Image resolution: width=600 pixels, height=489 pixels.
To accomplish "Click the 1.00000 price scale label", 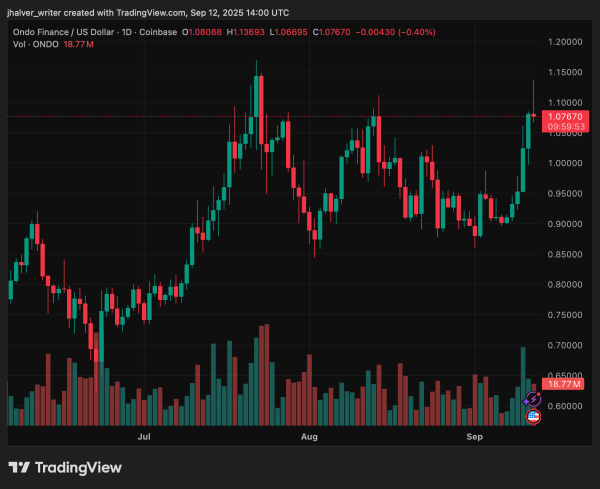I will pyautogui.click(x=567, y=163).
